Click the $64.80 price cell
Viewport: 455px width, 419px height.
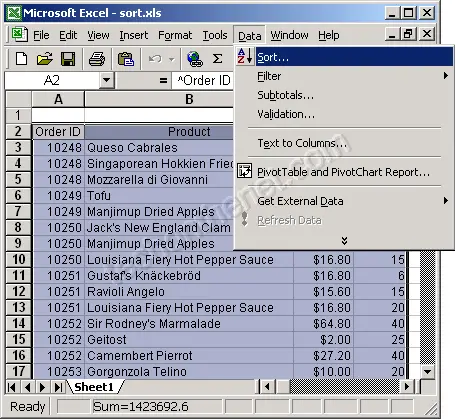point(323,324)
